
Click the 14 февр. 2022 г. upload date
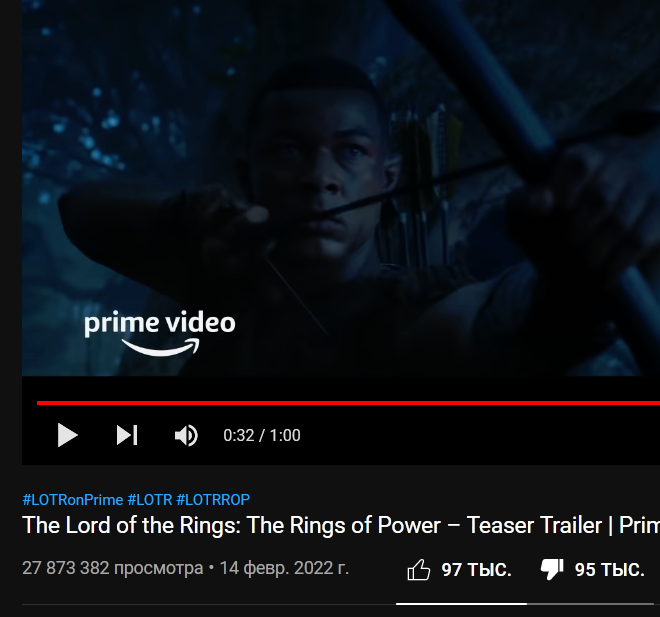[285, 568]
